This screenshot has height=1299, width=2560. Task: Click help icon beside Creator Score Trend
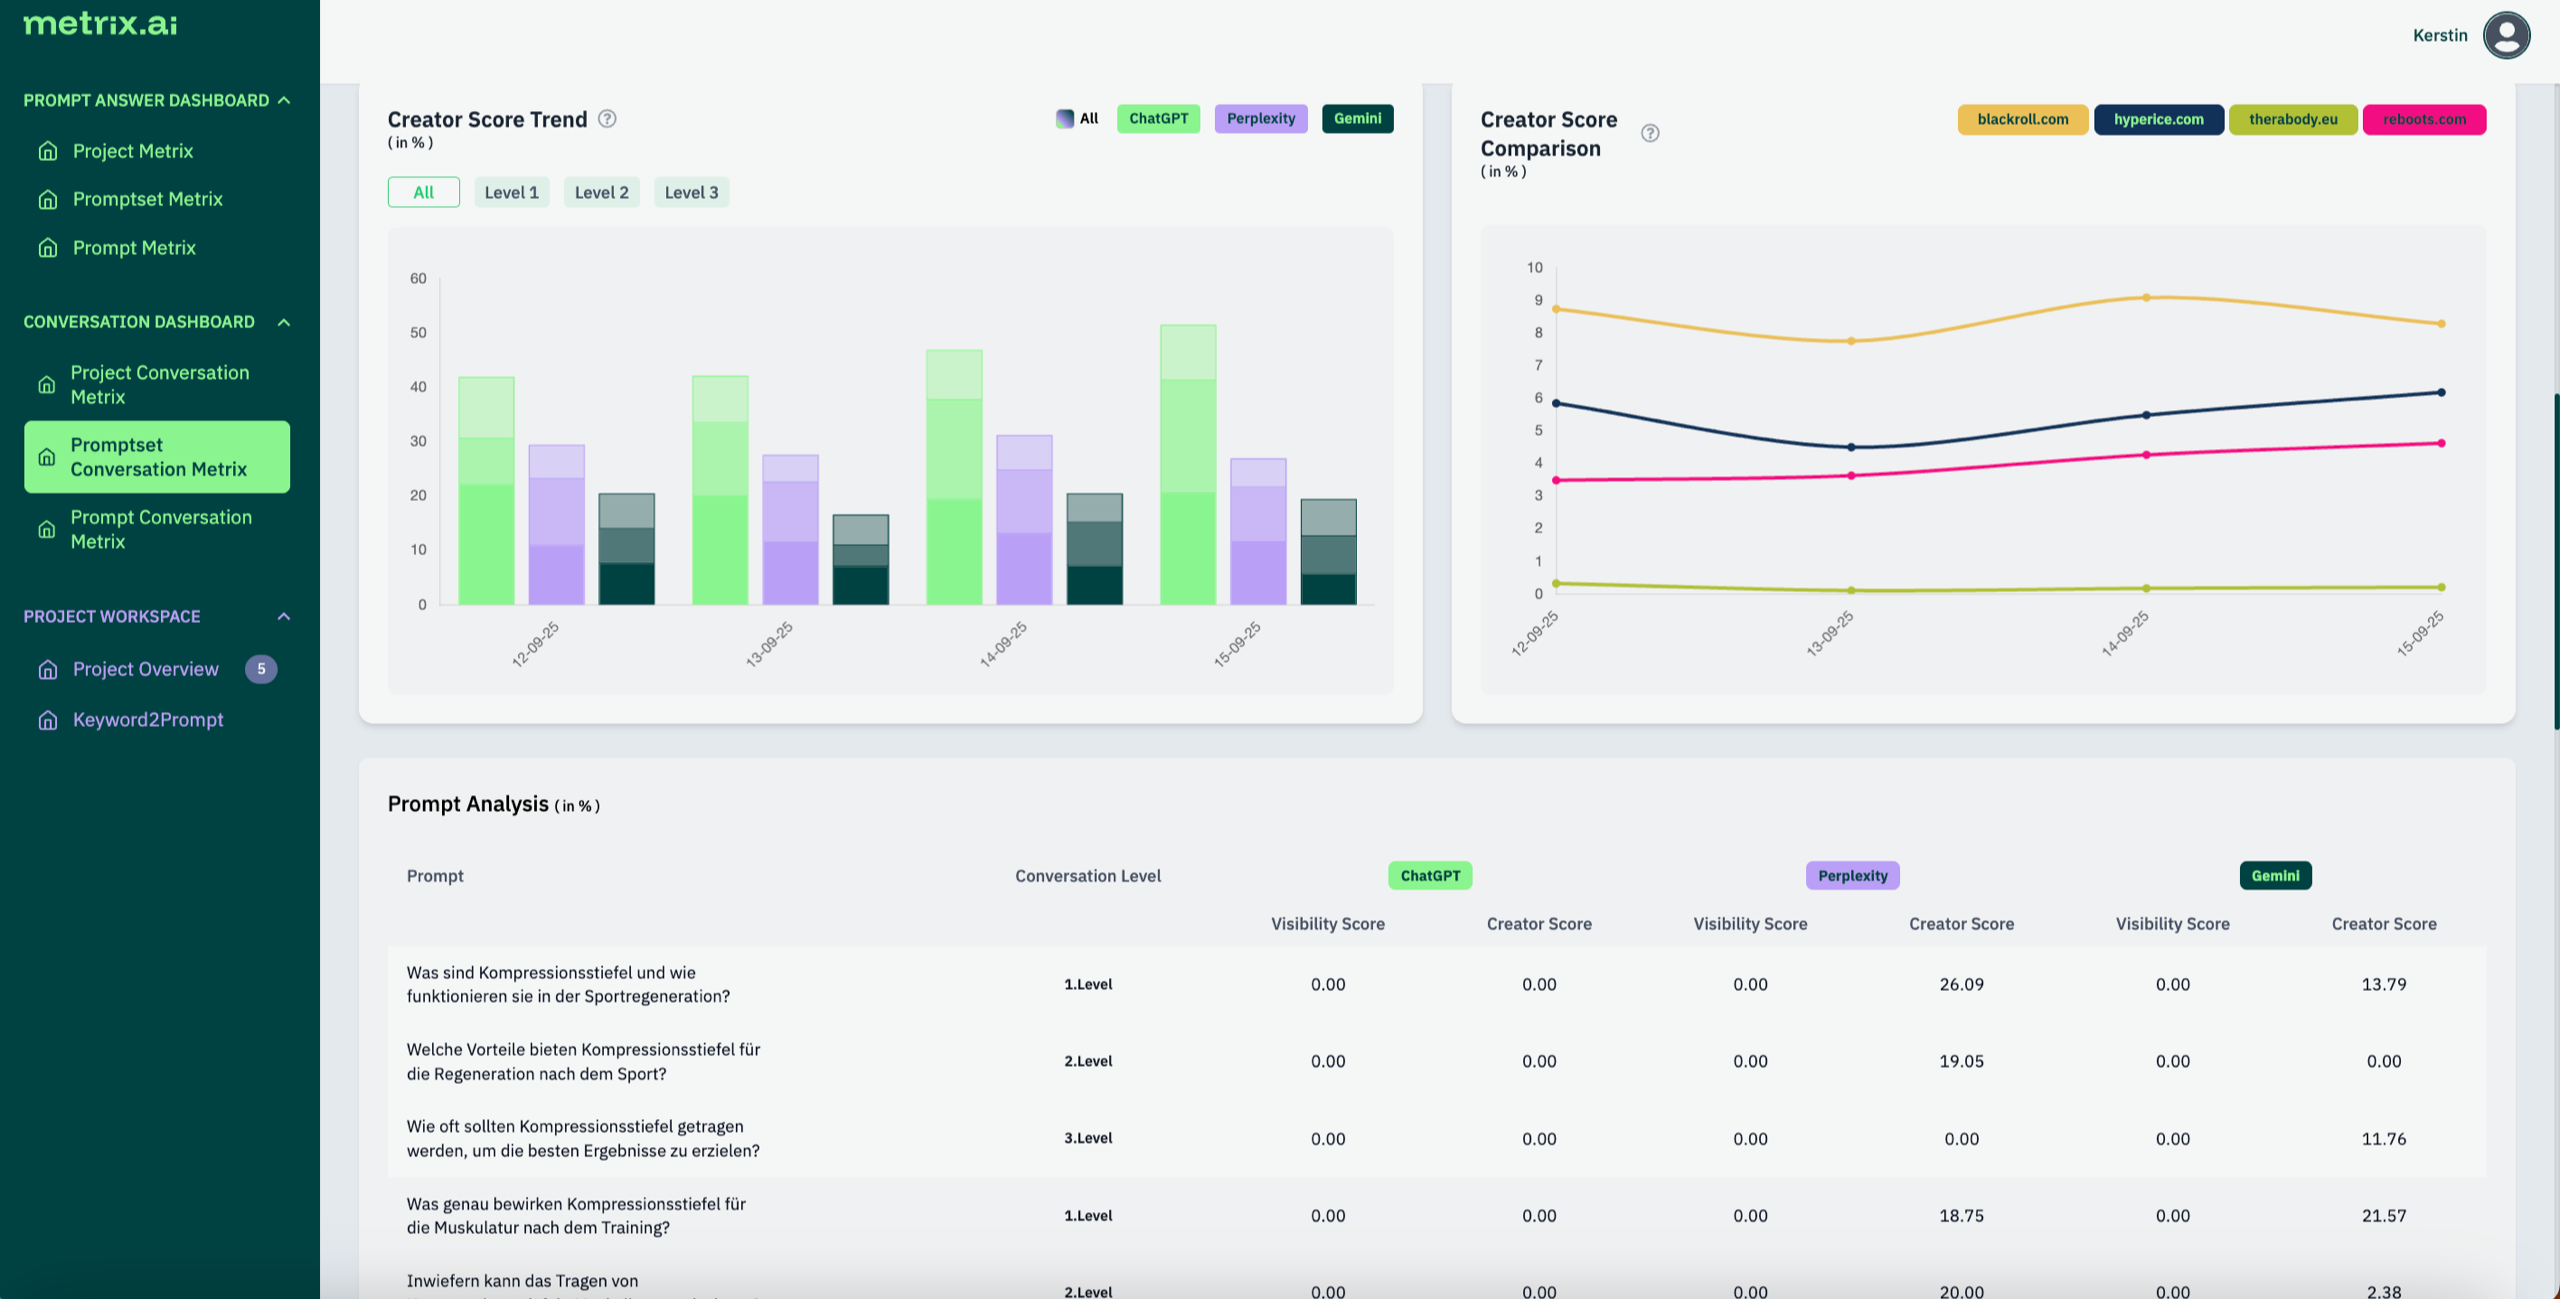pyautogui.click(x=607, y=119)
